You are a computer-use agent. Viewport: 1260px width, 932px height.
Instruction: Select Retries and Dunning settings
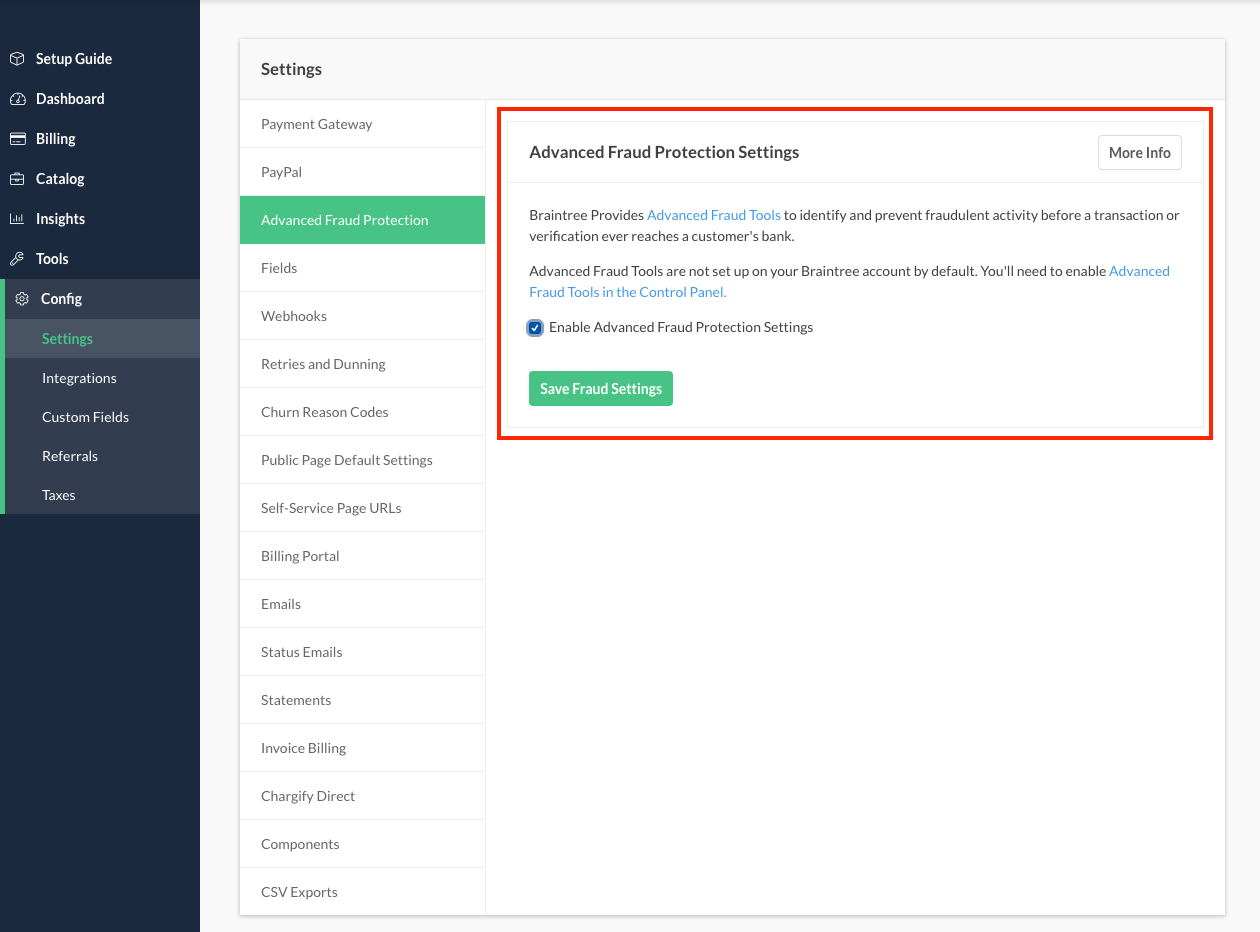click(x=323, y=364)
